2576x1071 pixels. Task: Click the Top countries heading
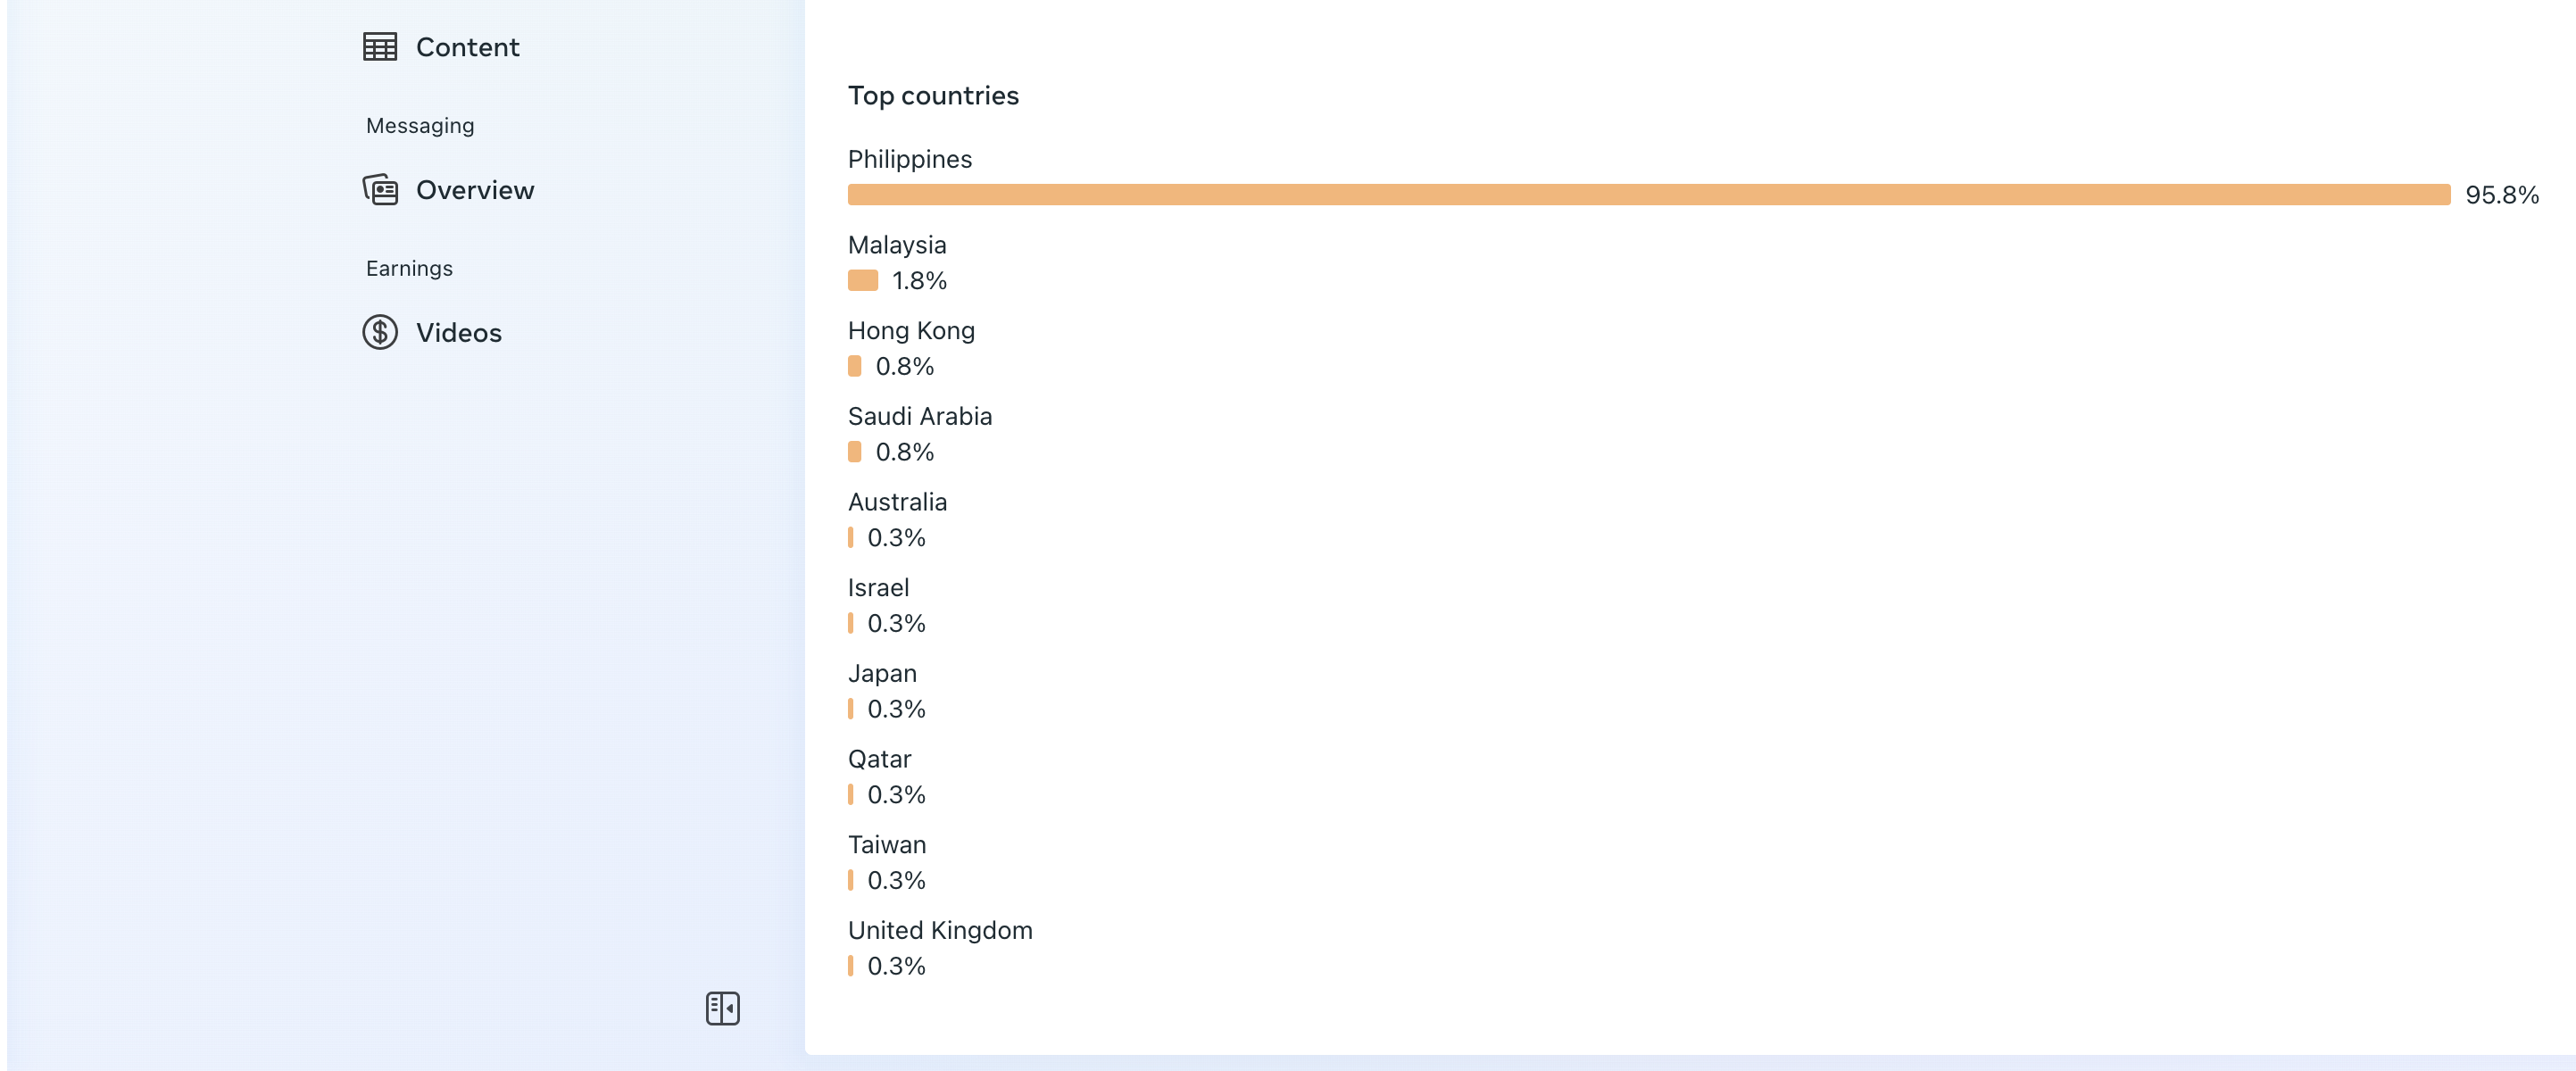[933, 96]
